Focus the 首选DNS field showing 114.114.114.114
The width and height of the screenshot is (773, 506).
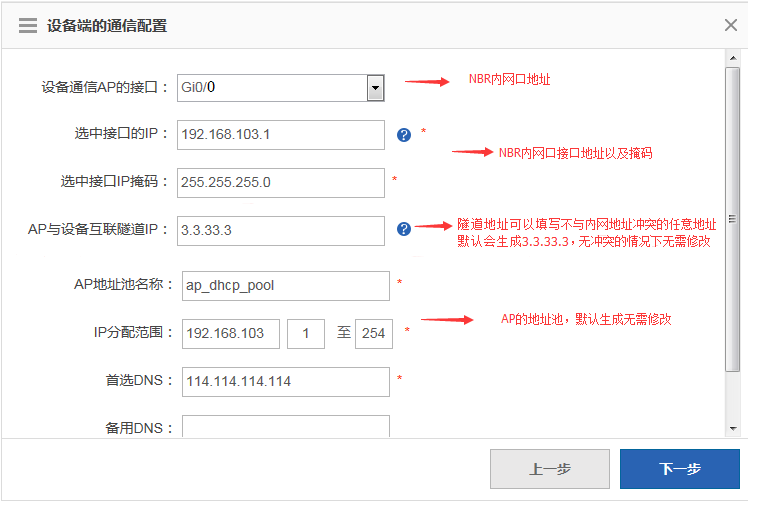(x=285, y=381)
